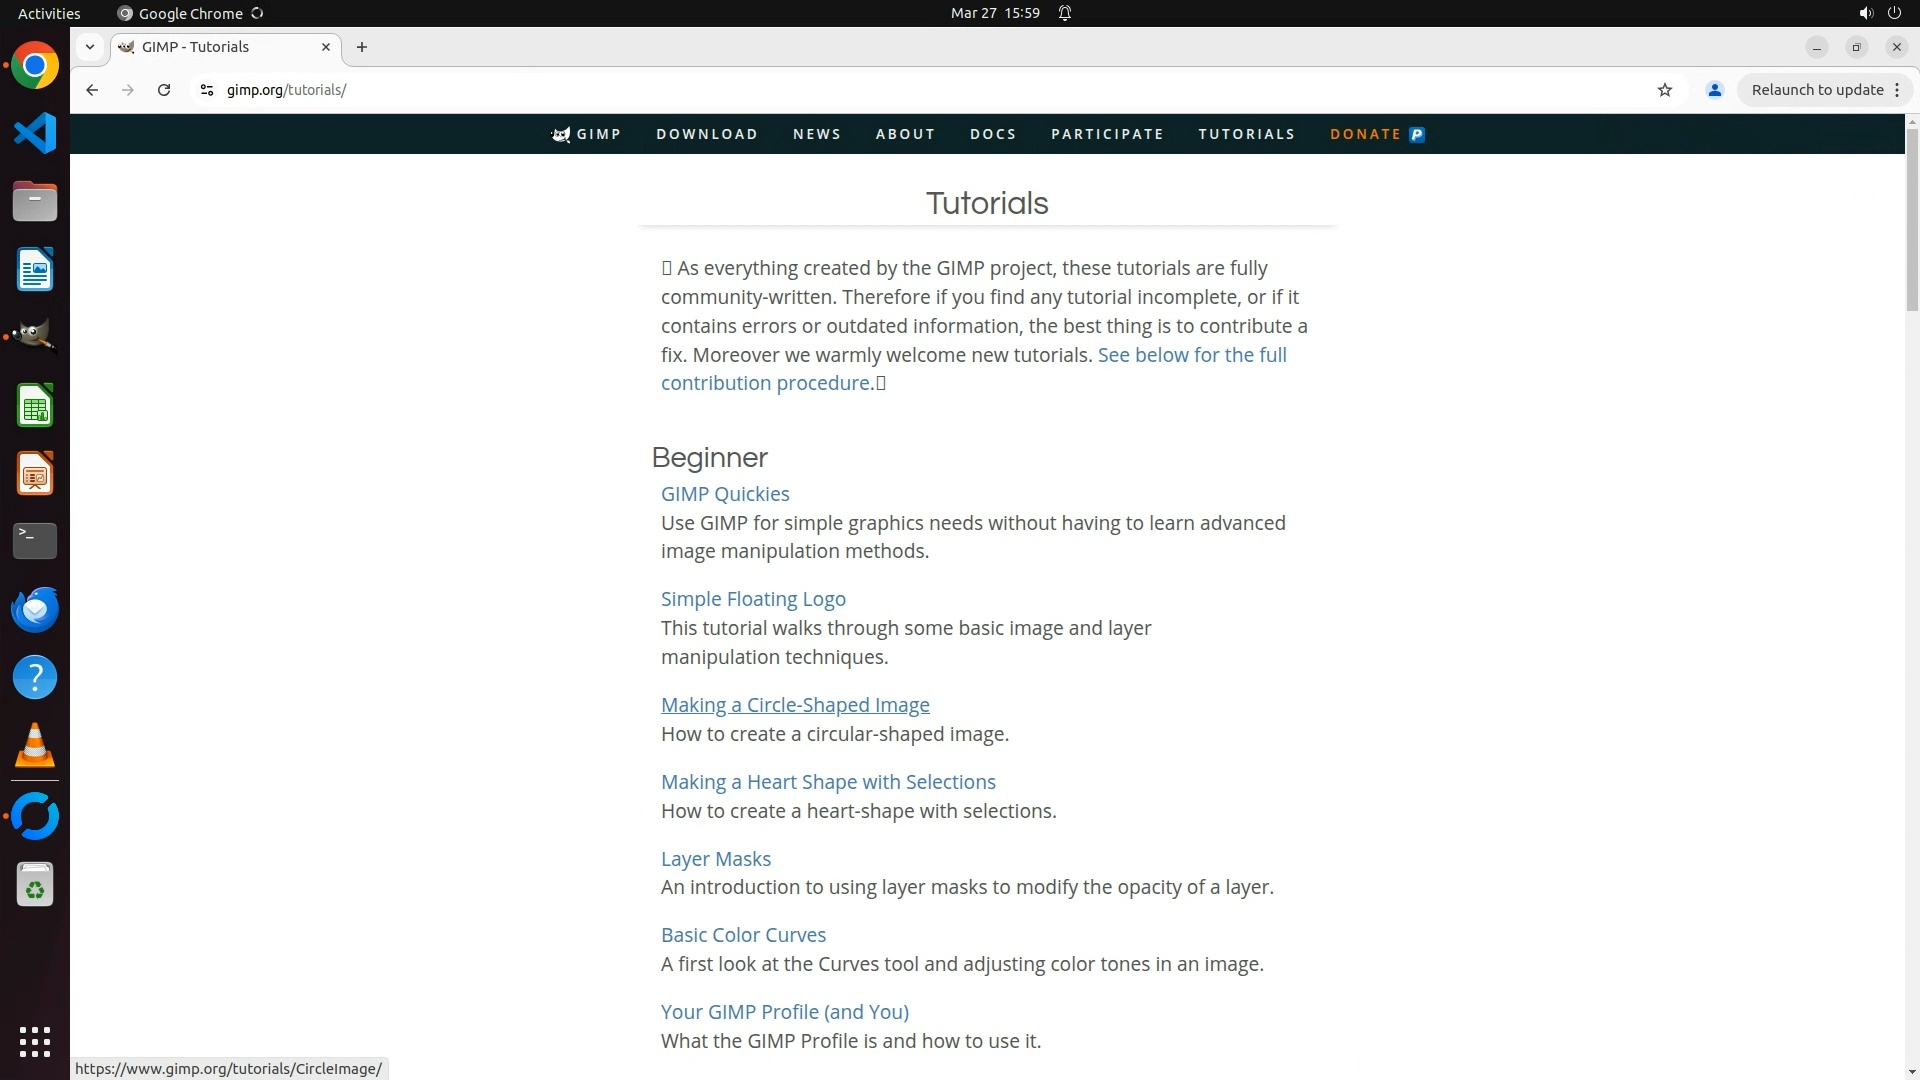This screenshot has height=1080, width=1920.
Task: Open the Making a Circle-Shaped Image tutorial
Action: pyautogui.click(x=795, y=705)
